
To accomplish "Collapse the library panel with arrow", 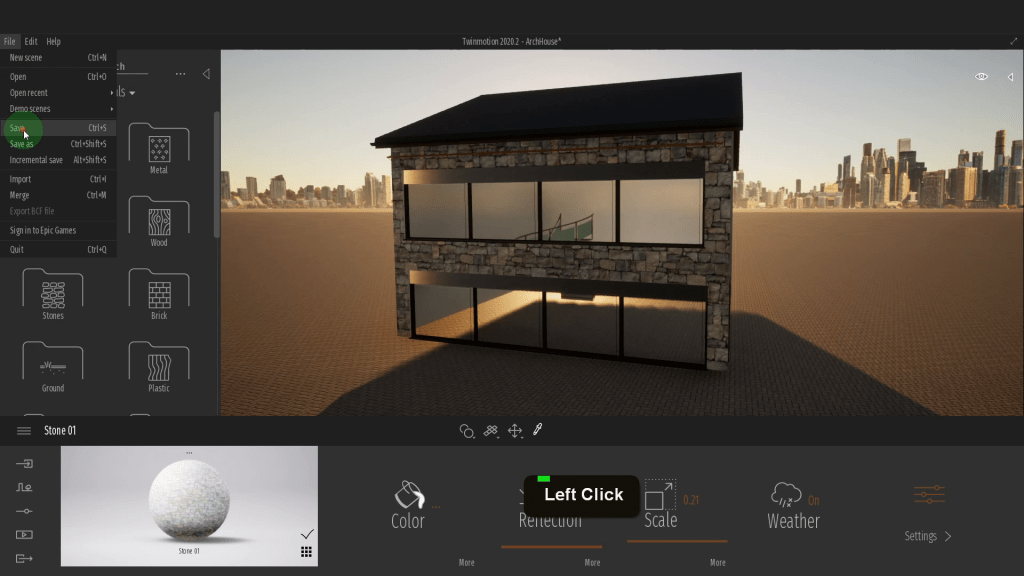I will (206, 74).
